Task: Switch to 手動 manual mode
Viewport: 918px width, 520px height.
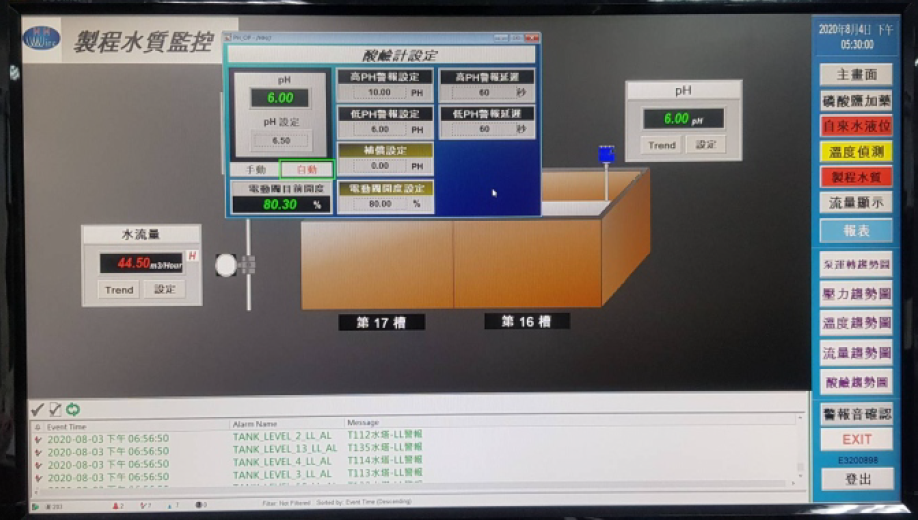Action: pos(254,170)
